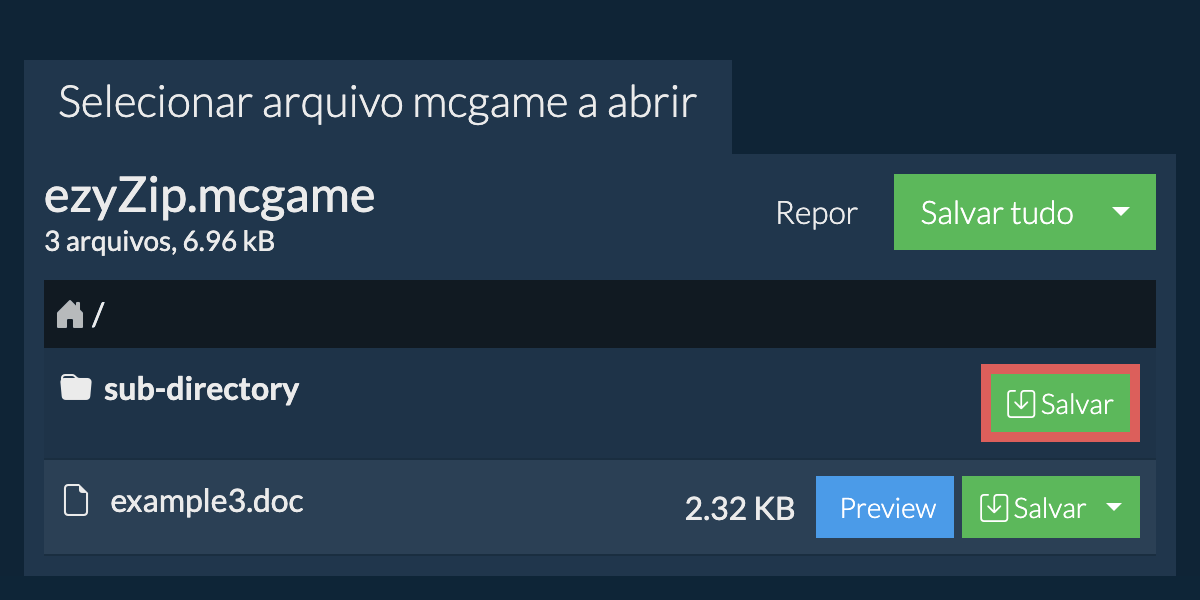1200x600 pixels.
Task: Click the example3.doc file name
Action: (207, 500)
